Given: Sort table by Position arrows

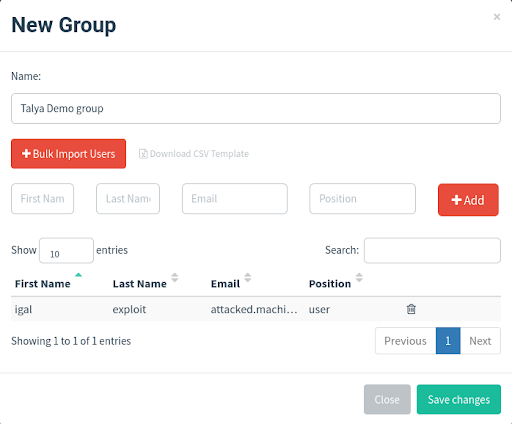Looking at the screenshot, I should click(359, 277).
